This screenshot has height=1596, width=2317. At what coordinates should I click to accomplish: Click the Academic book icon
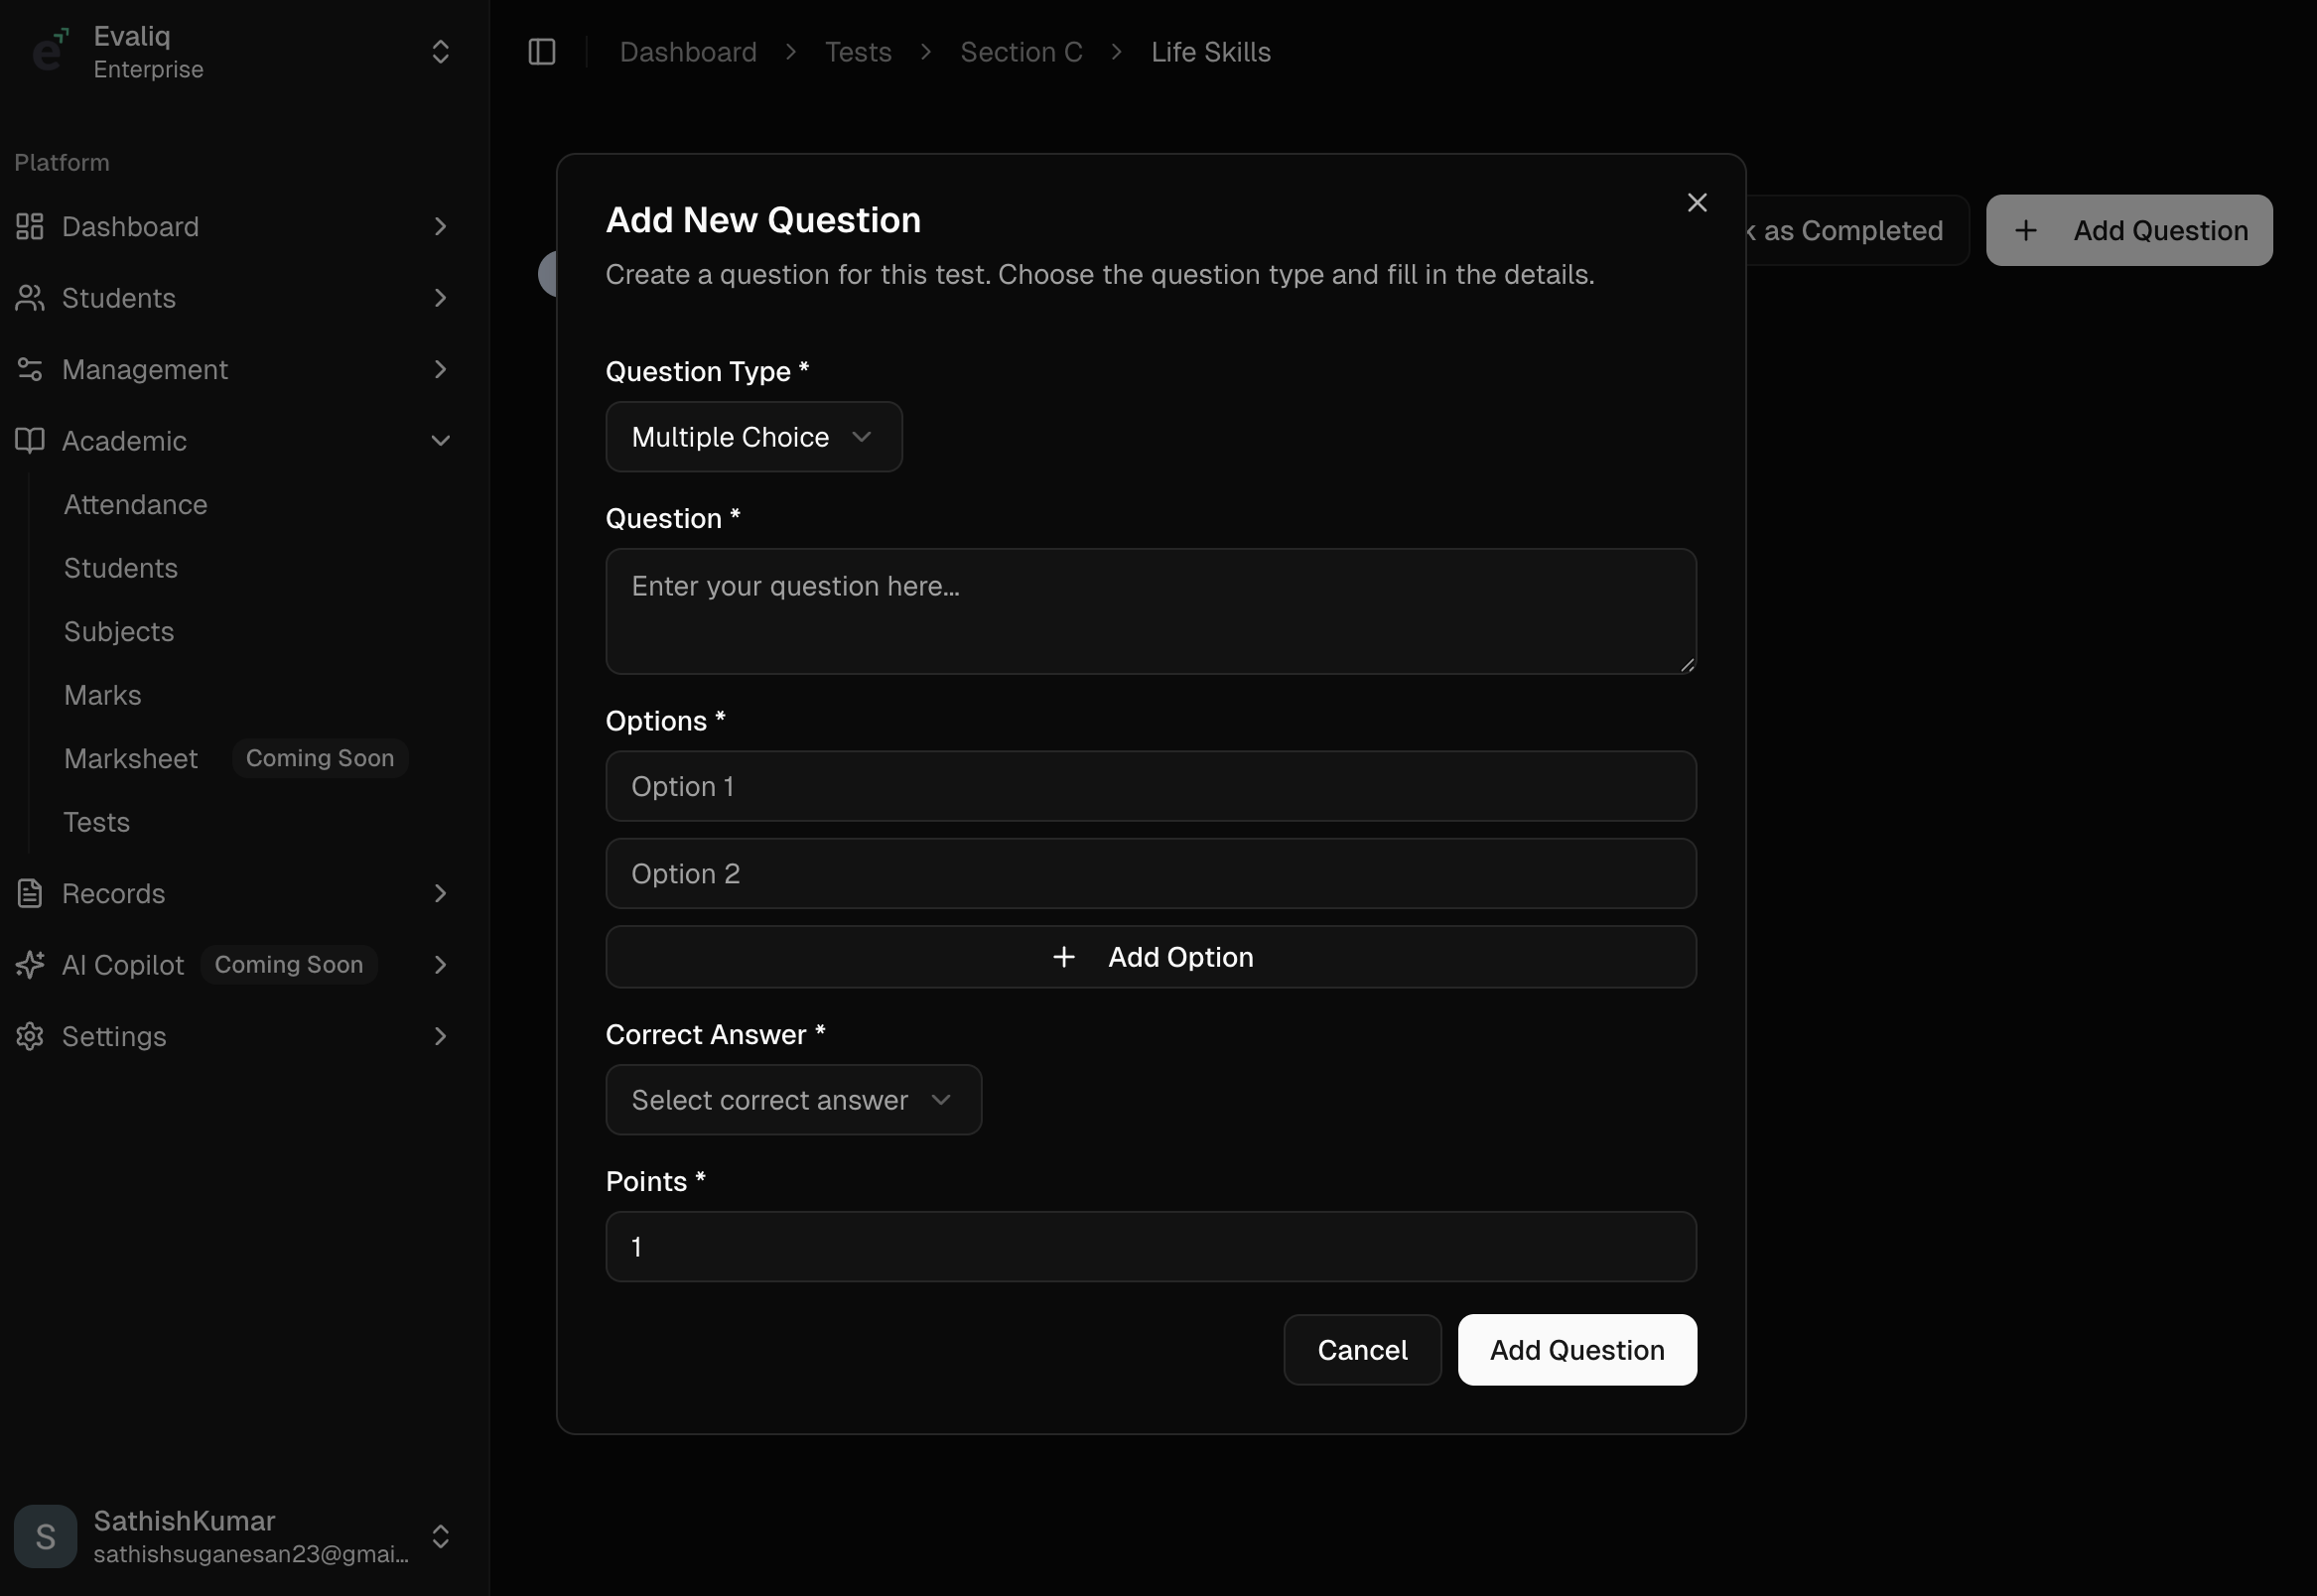29,441
